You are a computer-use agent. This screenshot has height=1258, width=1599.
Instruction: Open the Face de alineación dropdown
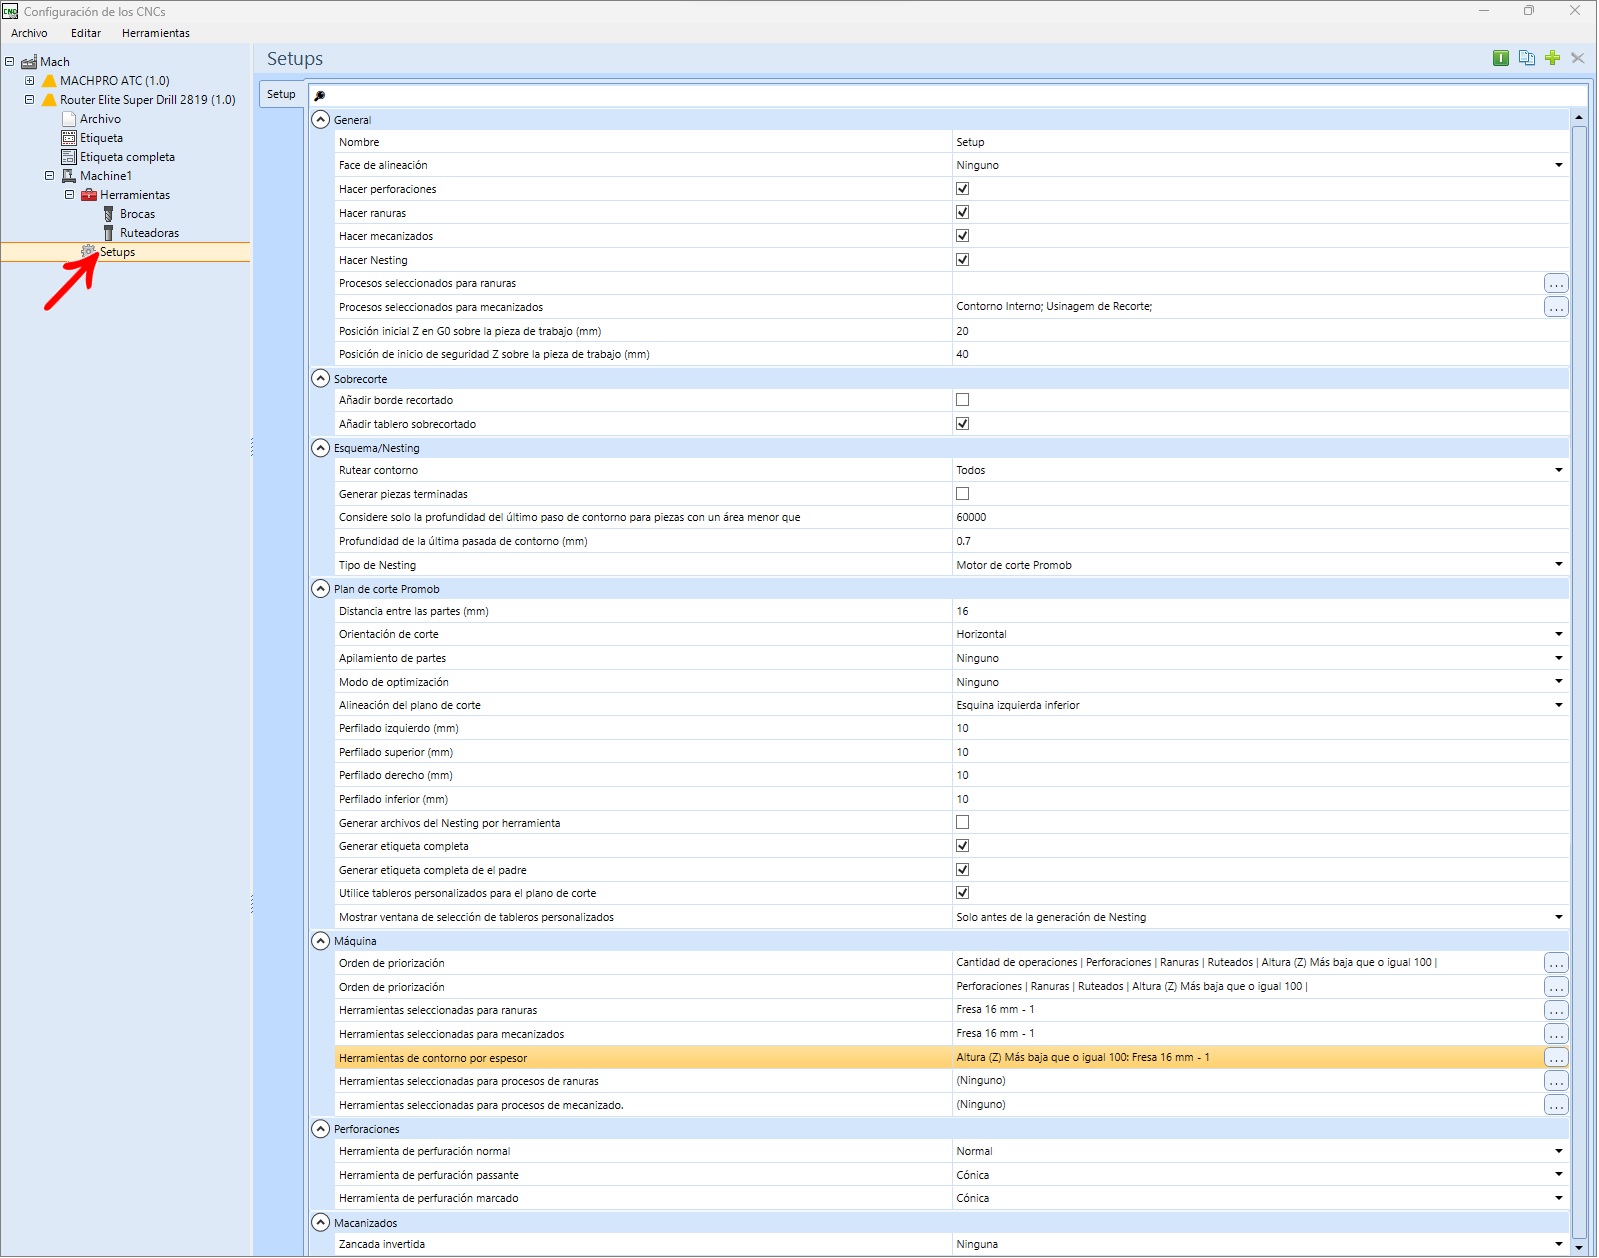pyautogui.click(x=1558, y=166)
